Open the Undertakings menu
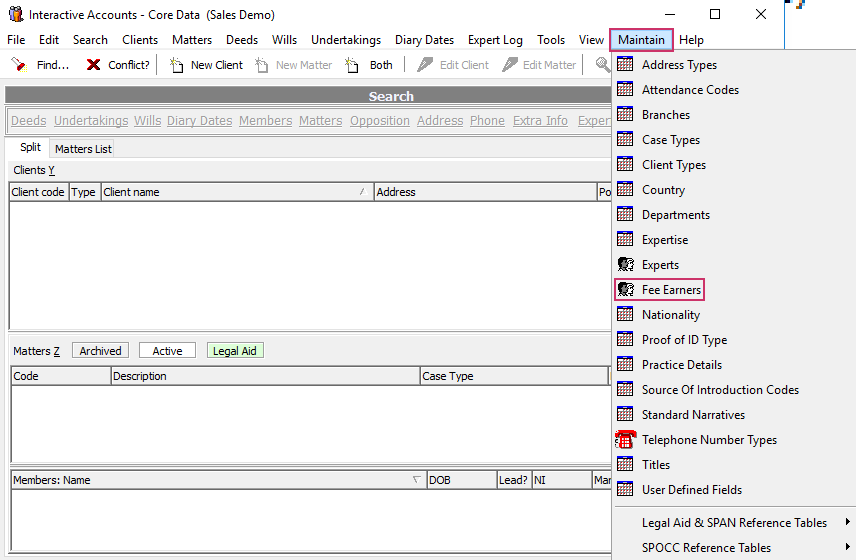 coord(346,40)
